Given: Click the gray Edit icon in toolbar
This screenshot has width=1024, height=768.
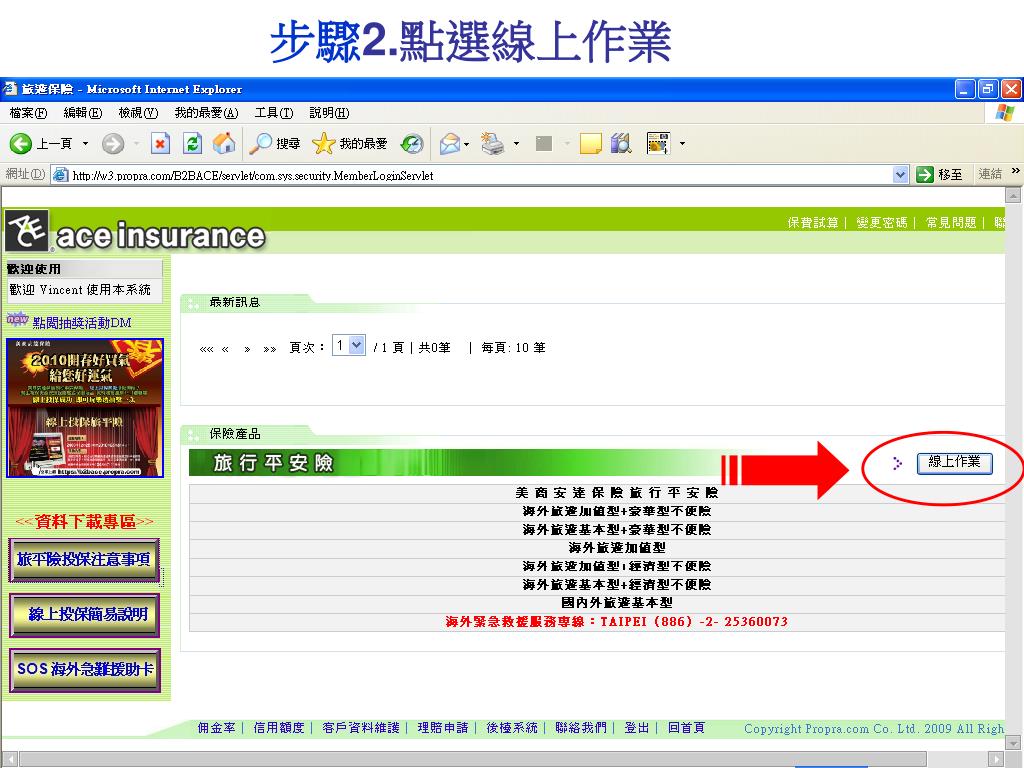Looking at the screenshot, I should 544,144.
